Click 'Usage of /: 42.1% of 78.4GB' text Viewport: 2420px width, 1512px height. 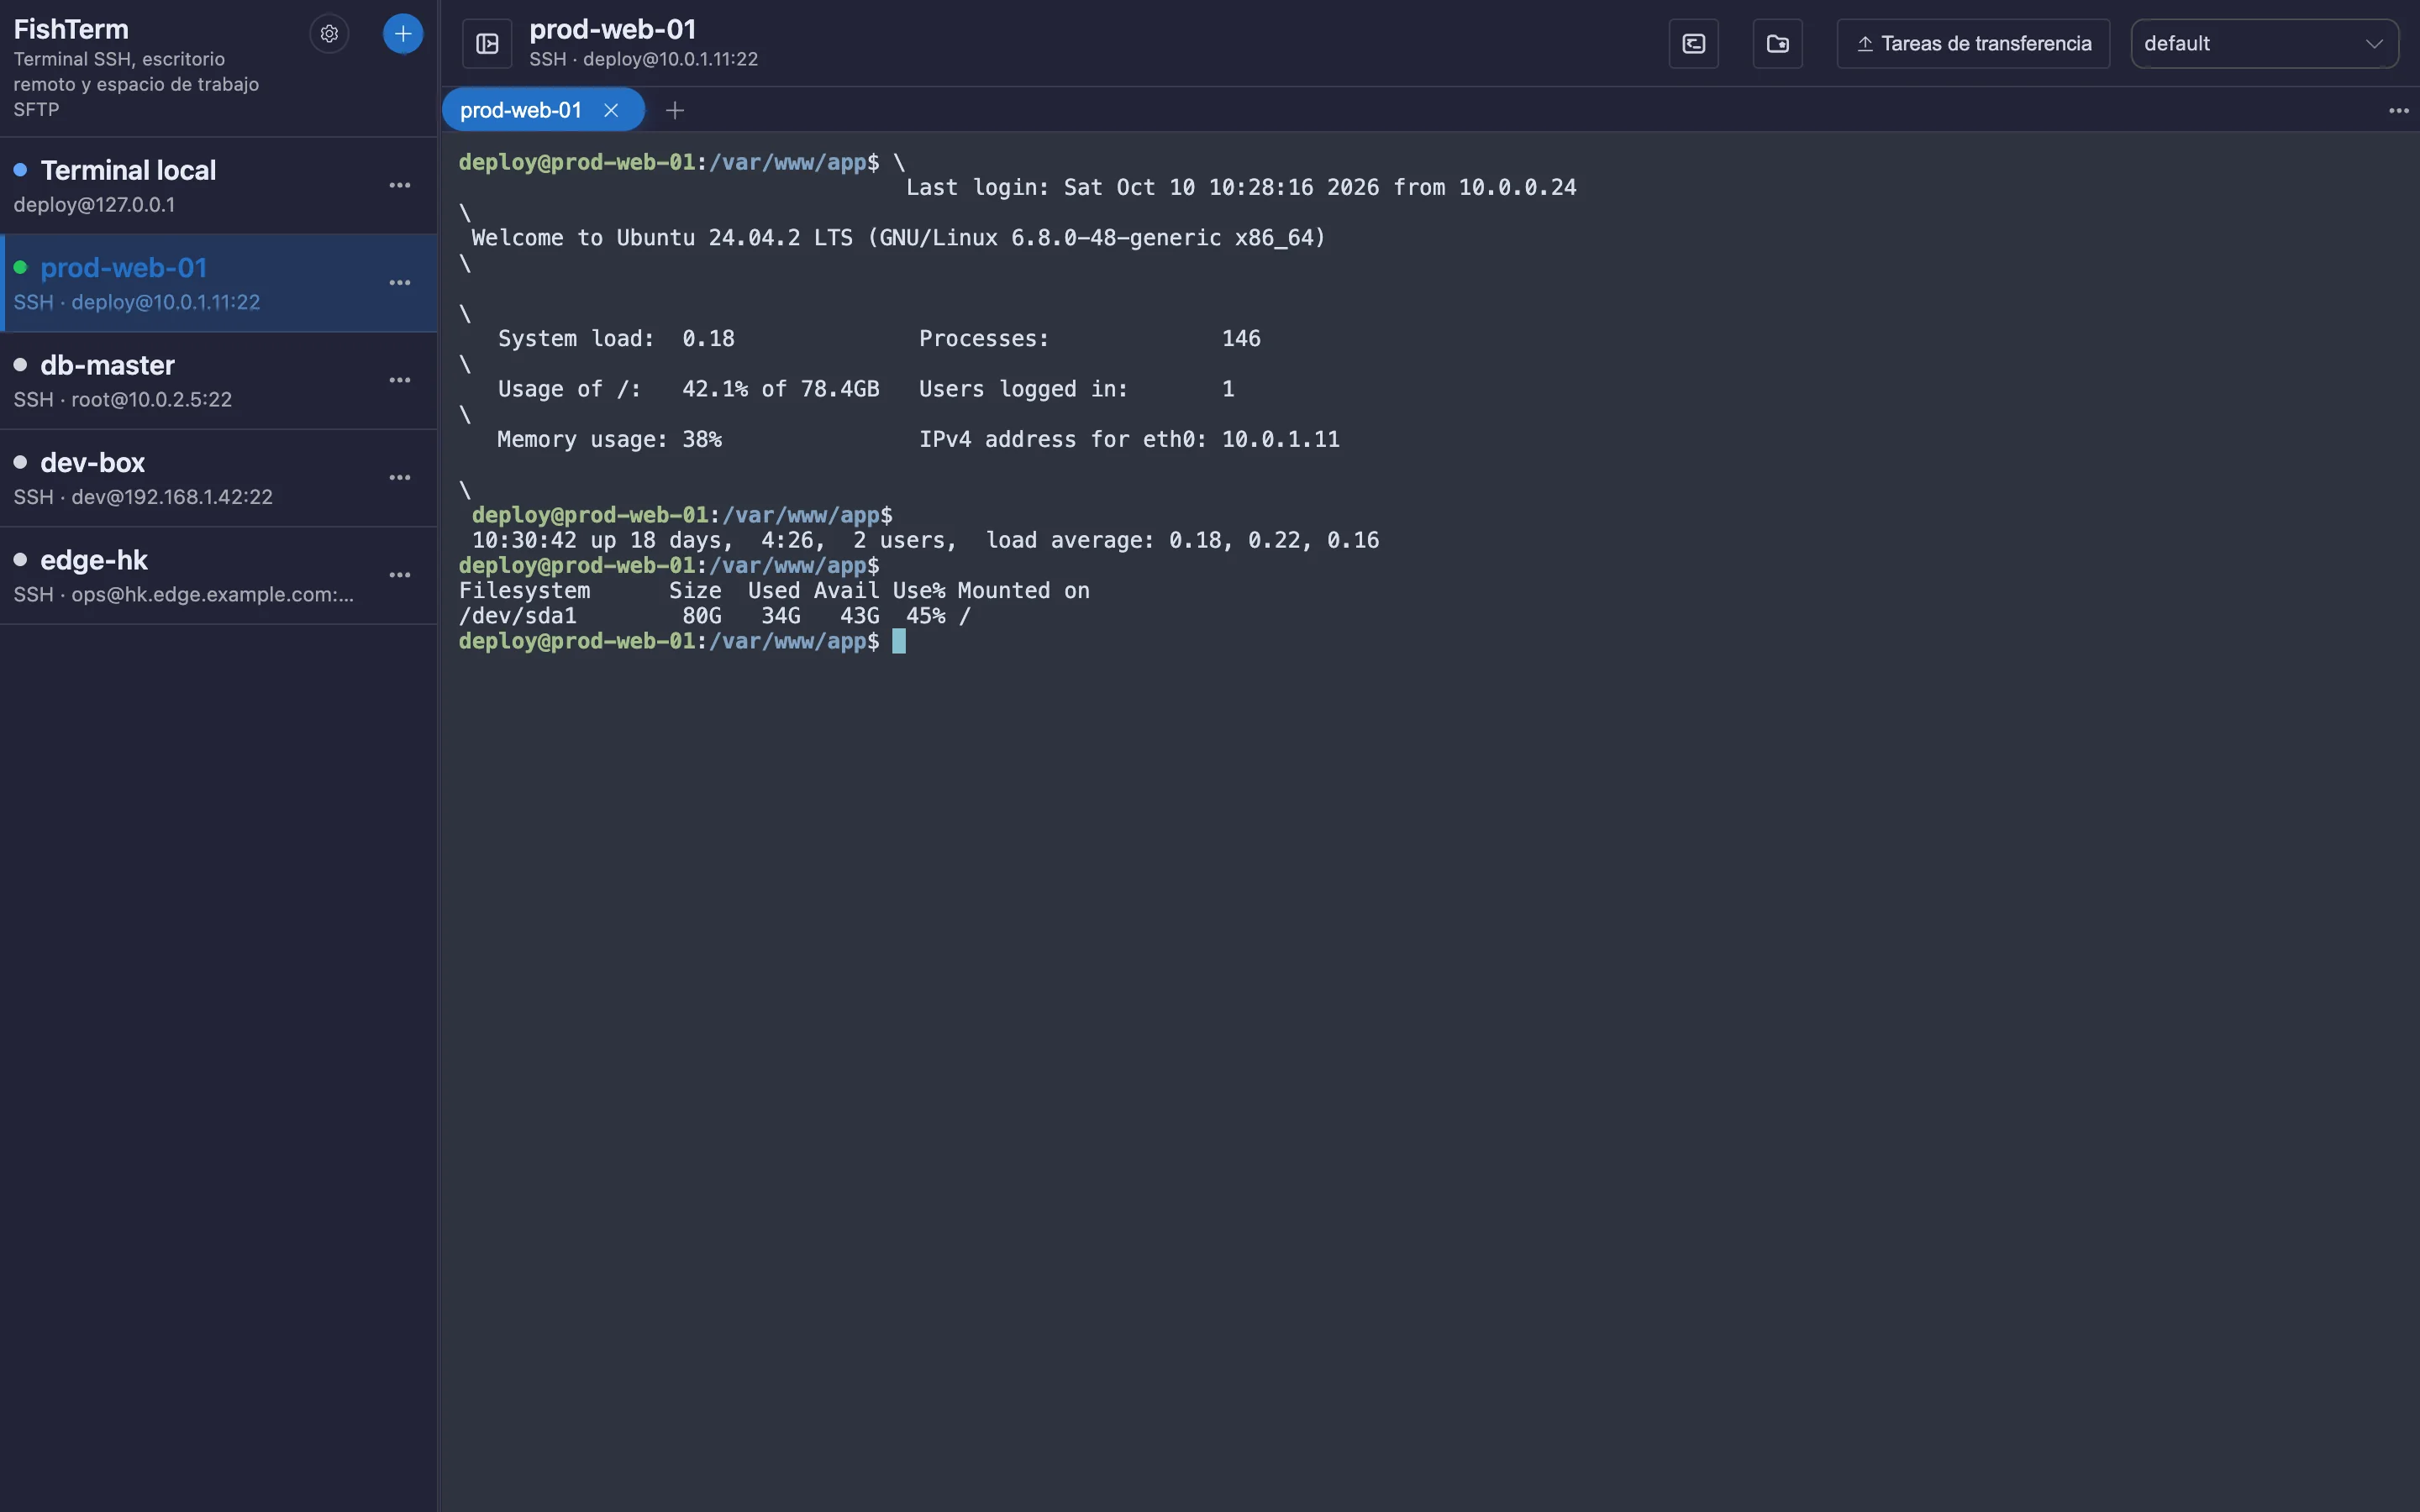(688, 389)
